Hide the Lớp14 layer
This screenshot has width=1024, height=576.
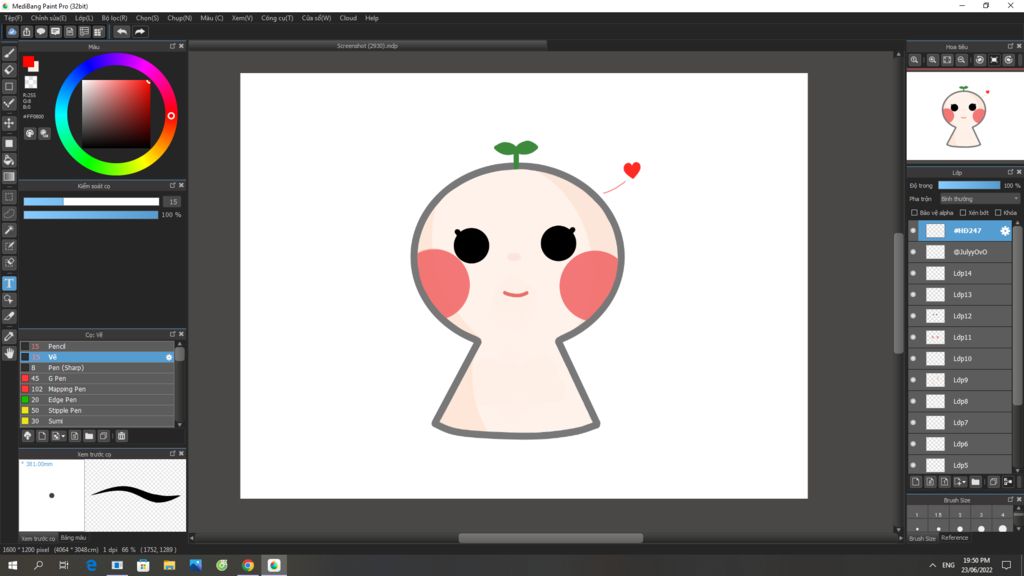pos(913,274)
